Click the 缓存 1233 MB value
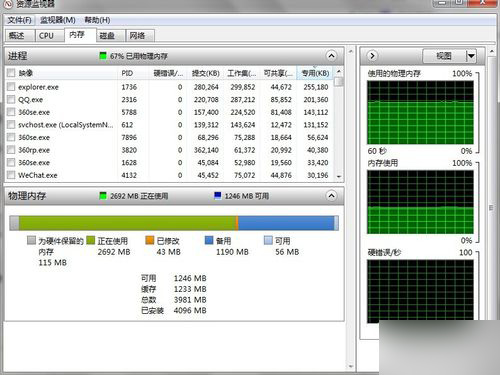Screen dimensions: 500x375 pyautogui.click(x=190, y=289)
